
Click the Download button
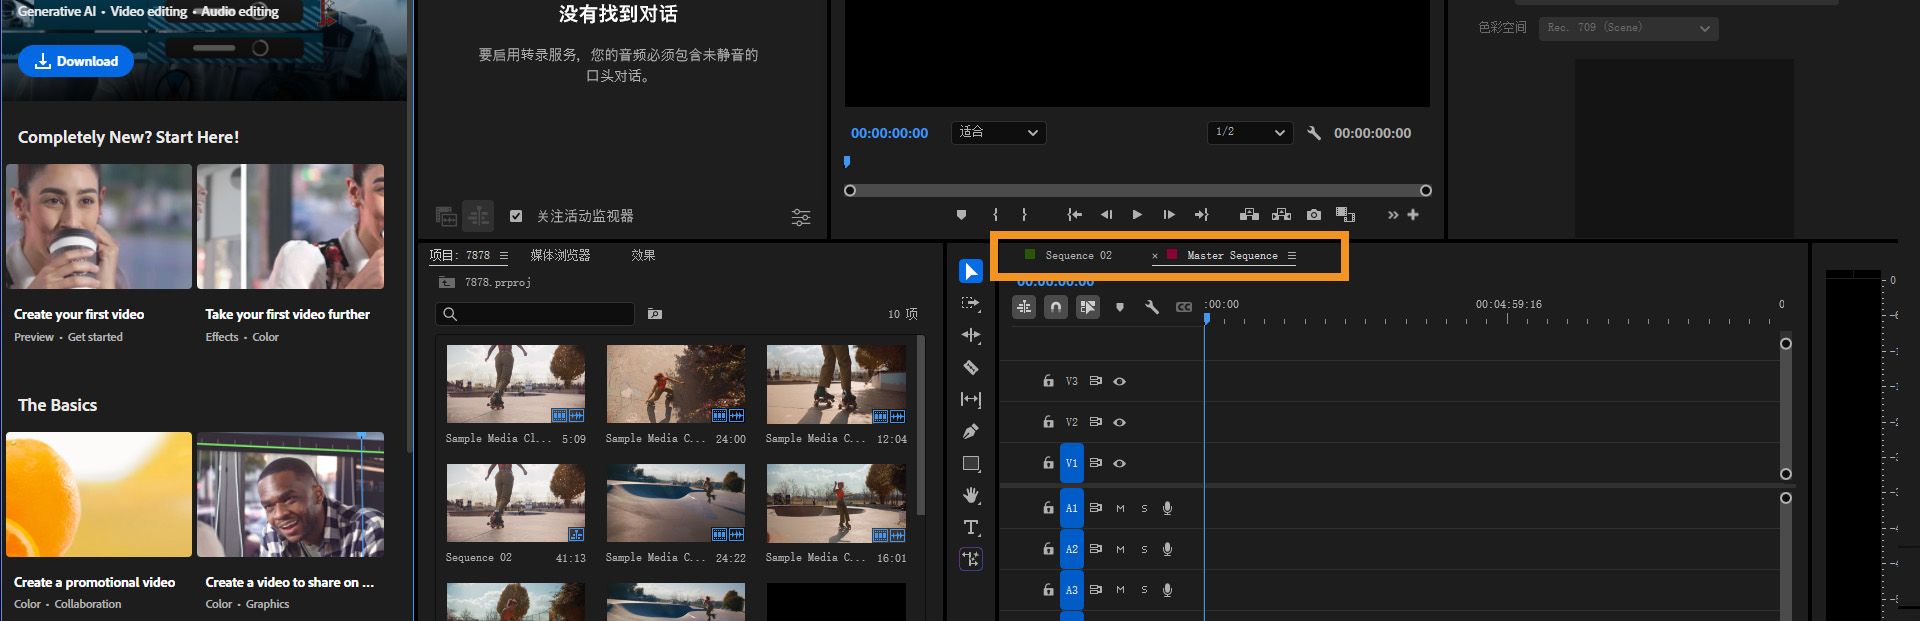pos(76,61)
